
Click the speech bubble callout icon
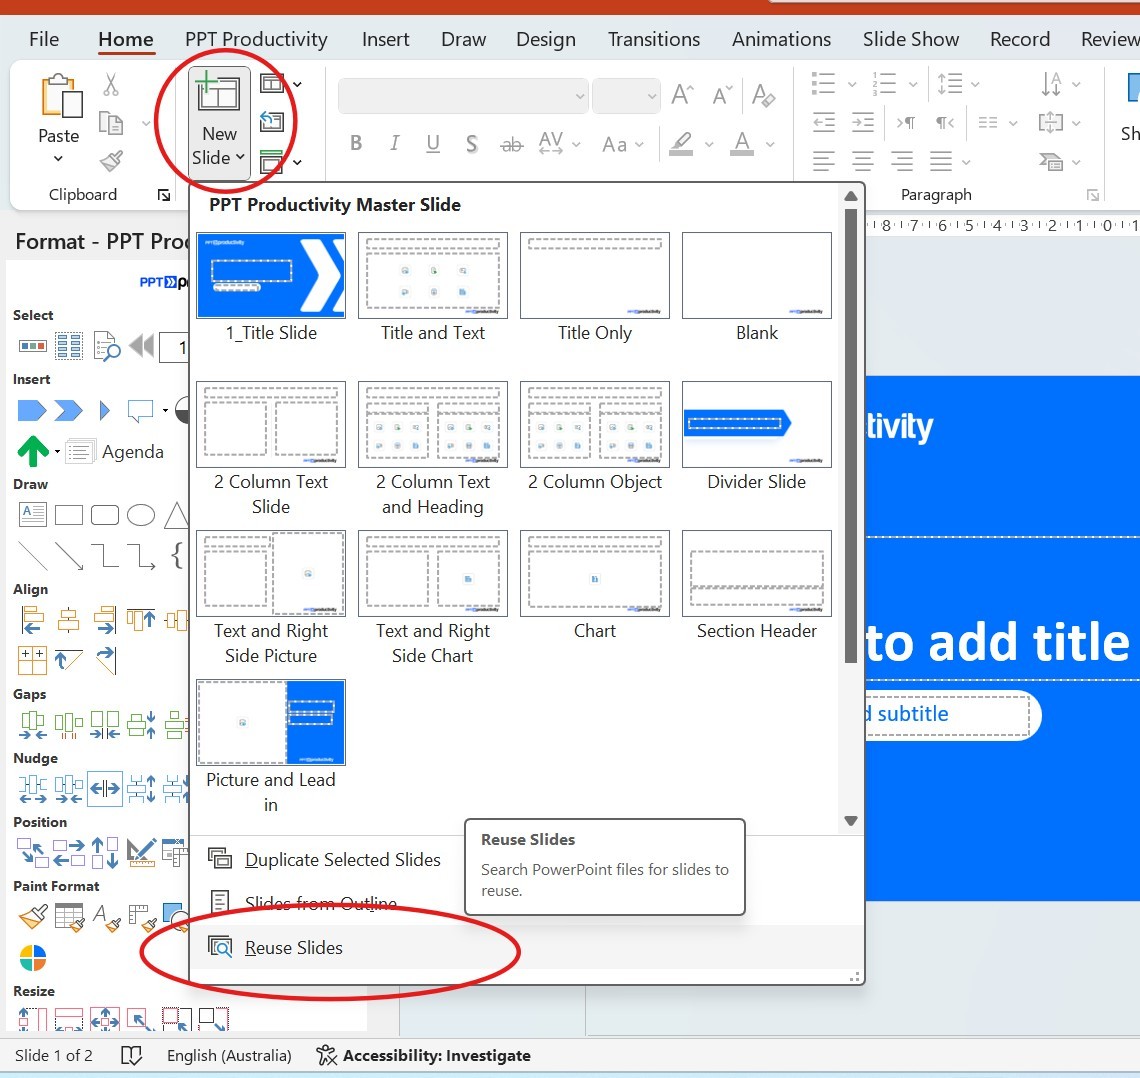[x=140, y=411]
